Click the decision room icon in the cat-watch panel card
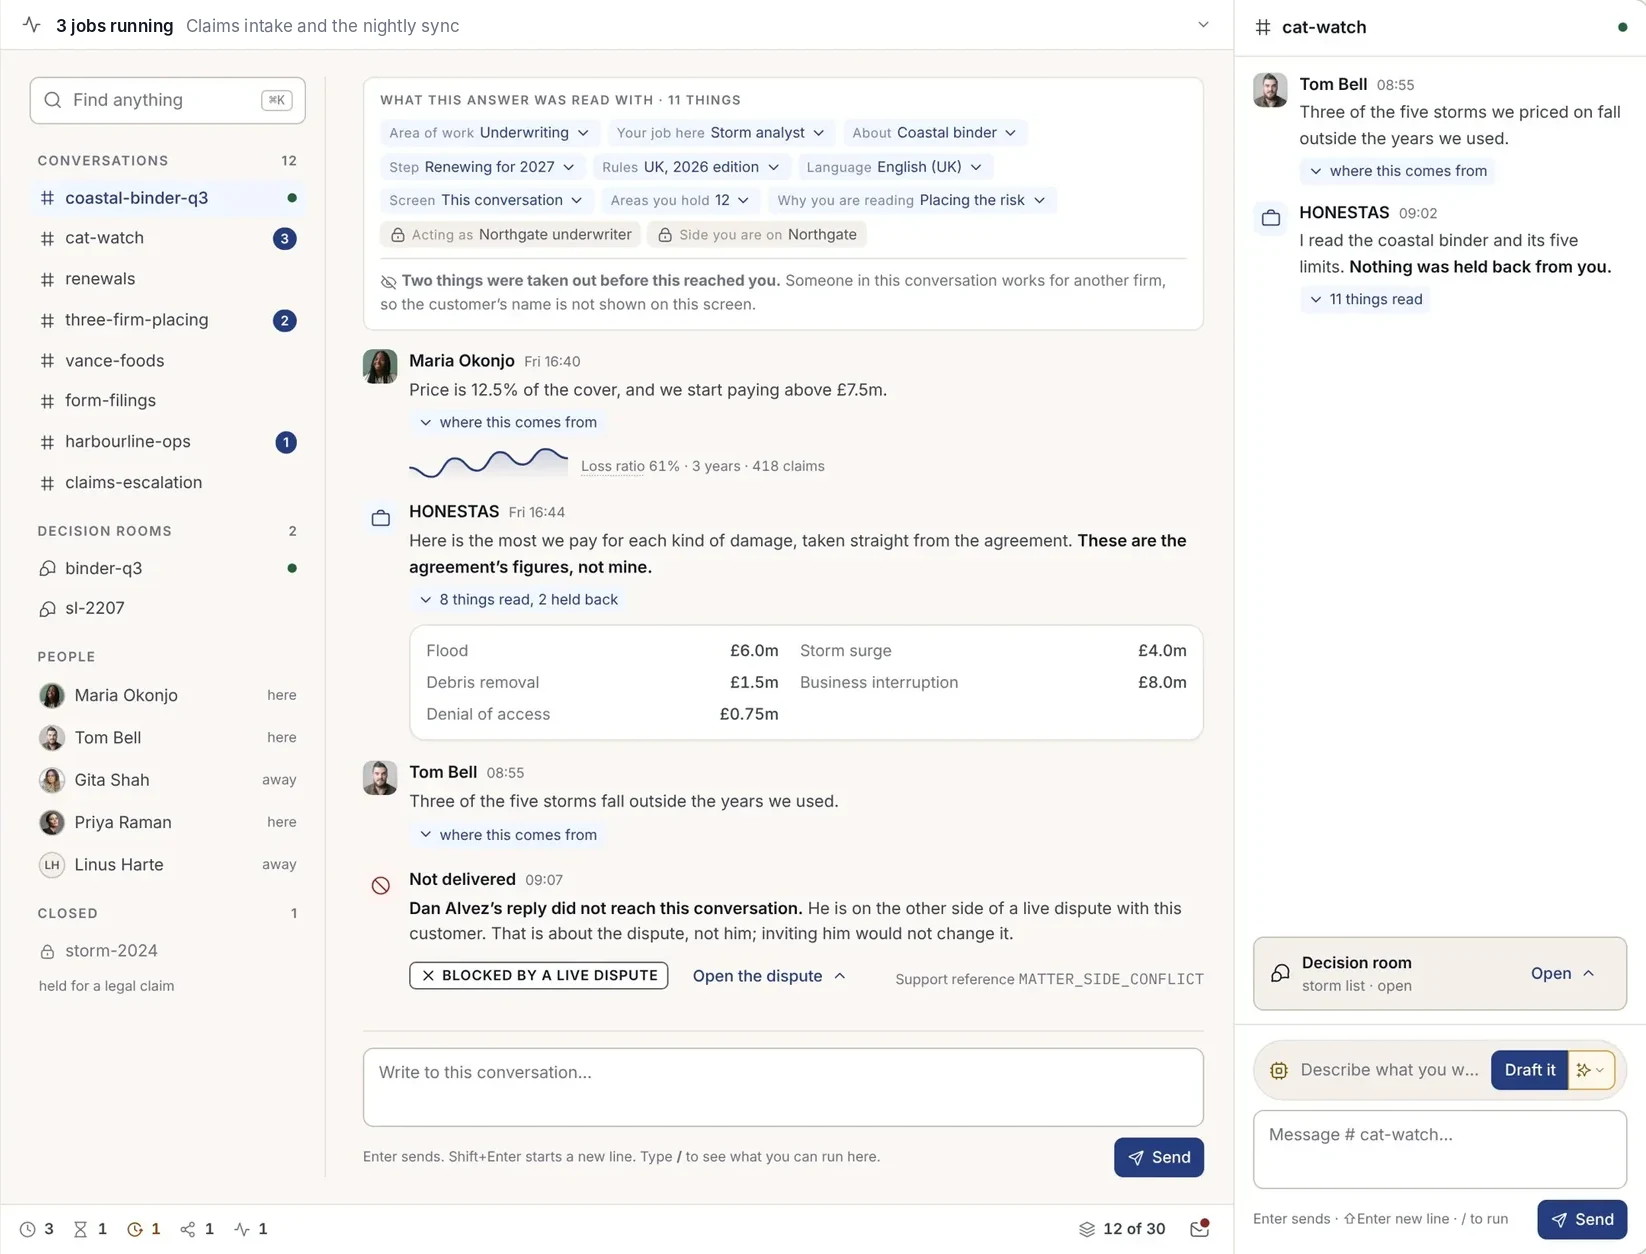 point(1280,973)
